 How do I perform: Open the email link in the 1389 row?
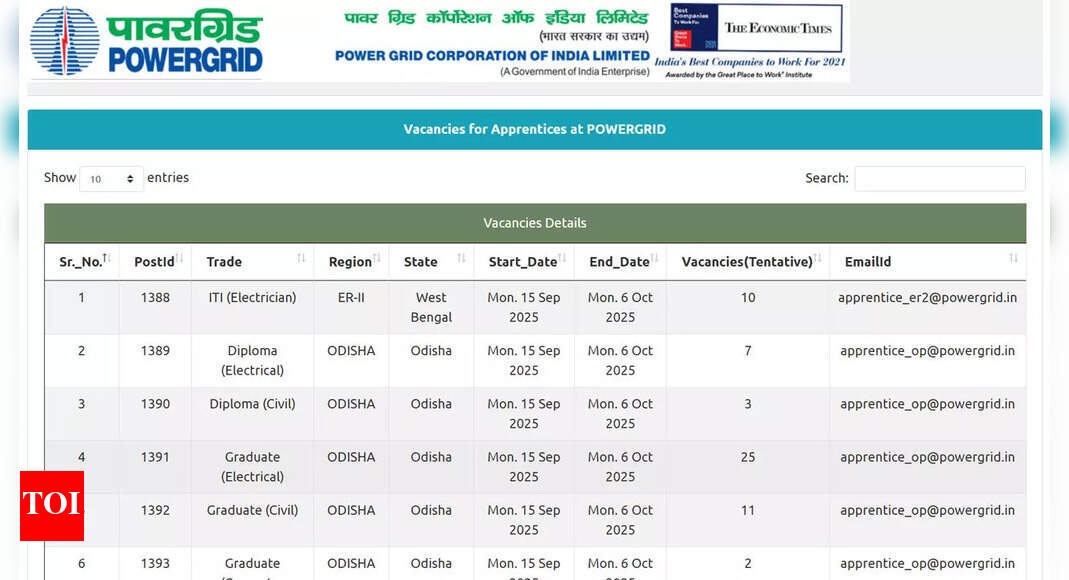[927, 351]
